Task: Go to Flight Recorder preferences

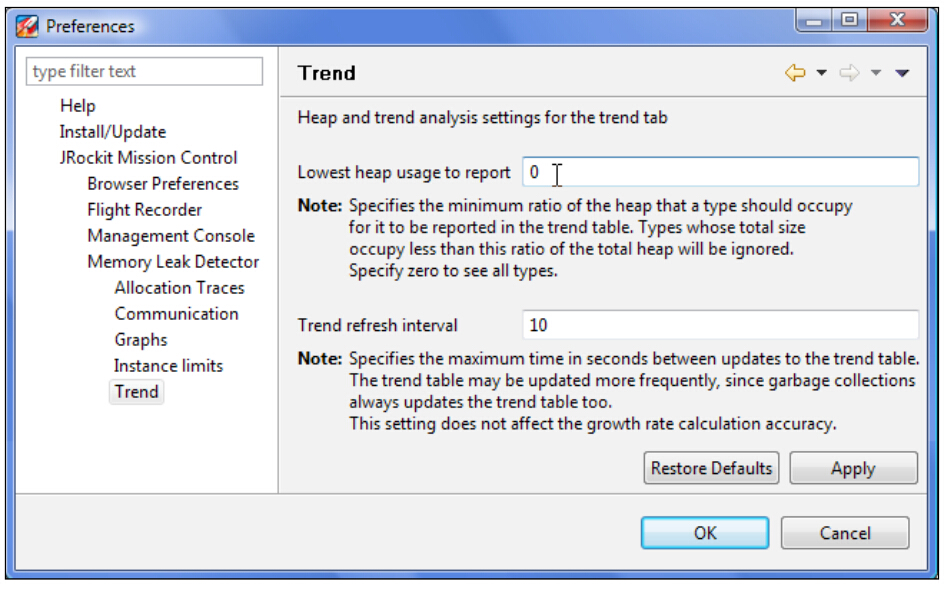Action: click(144, 210)
